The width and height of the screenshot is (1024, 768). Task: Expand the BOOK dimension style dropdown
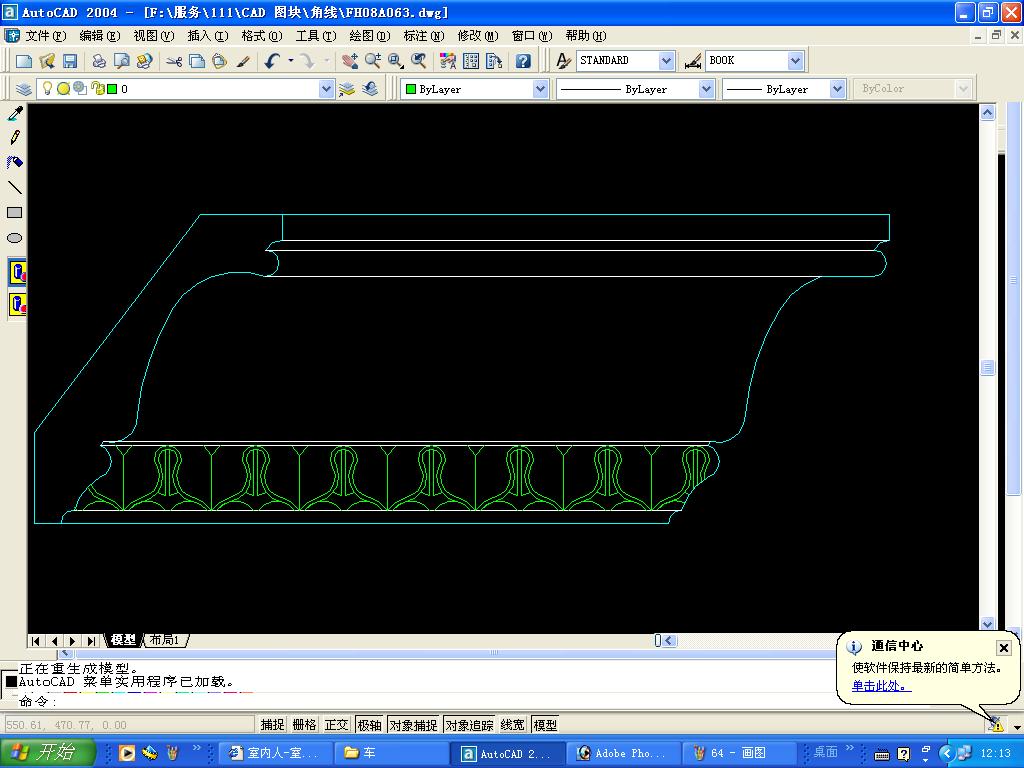(x=795, y=61)
